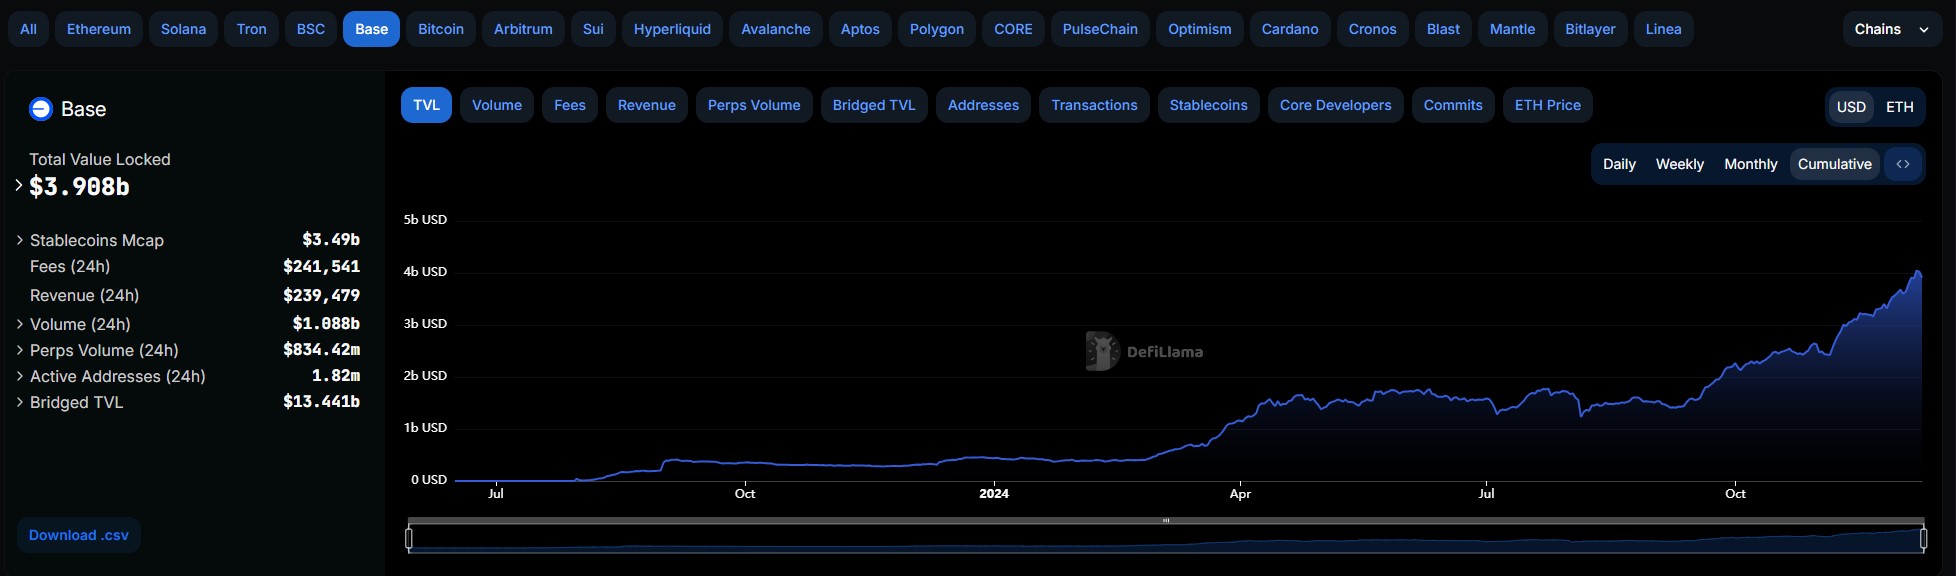The height and width of the screenshot is (576, 1956).
Task: Switch to BSC chain
Action: point(311,29)
